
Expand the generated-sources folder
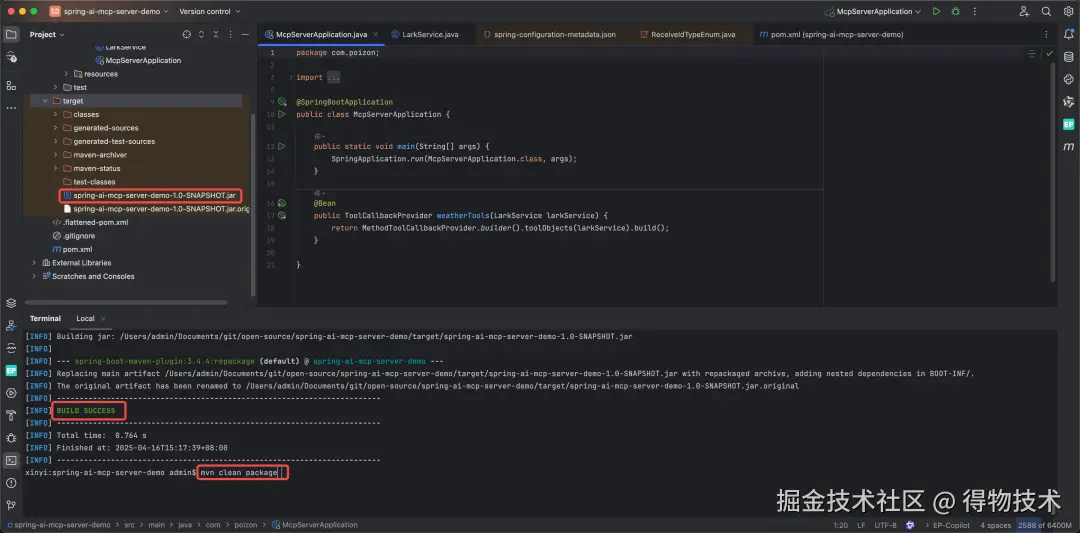point(56,128)
